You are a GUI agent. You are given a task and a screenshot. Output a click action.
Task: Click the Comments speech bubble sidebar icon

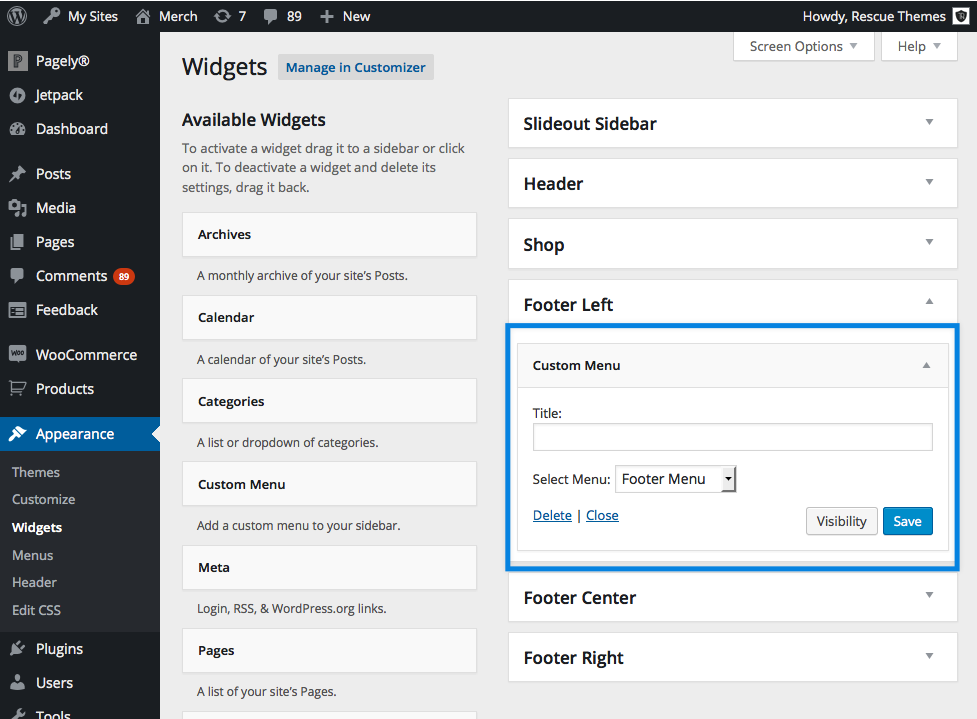(17, 275)
